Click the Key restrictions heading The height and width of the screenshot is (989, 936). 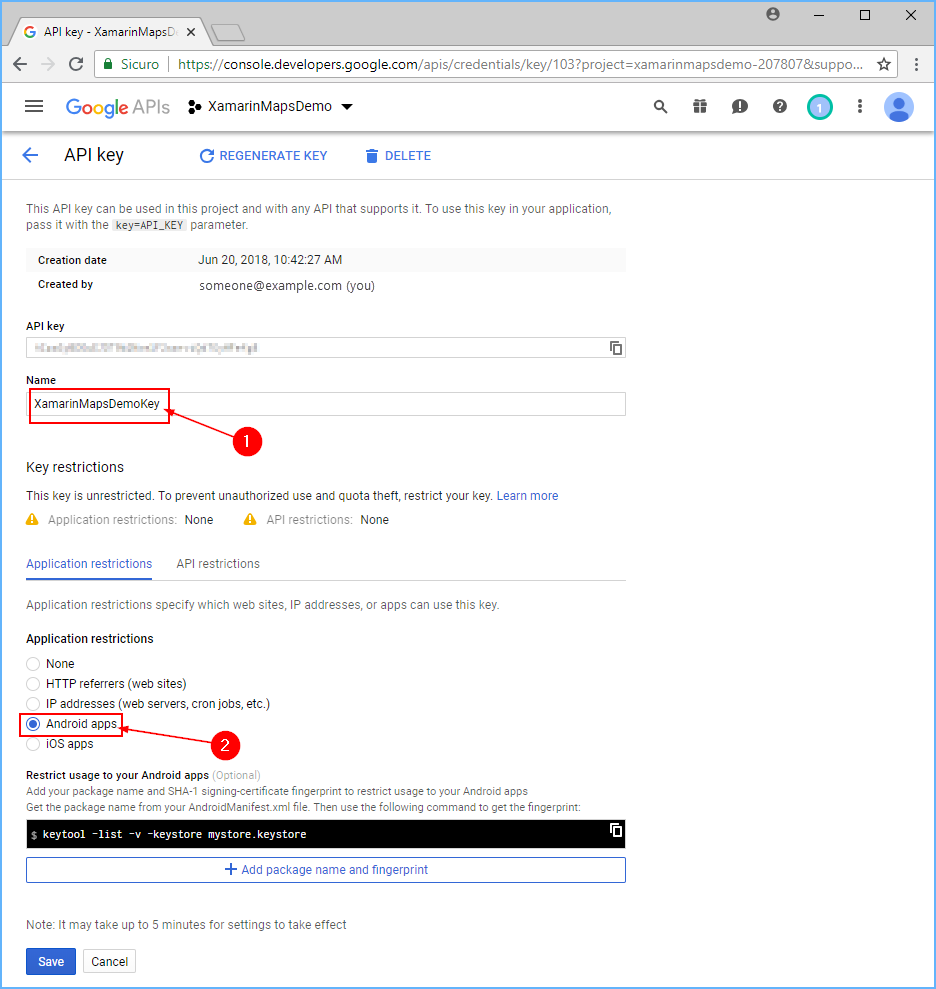tap(75, 467)
